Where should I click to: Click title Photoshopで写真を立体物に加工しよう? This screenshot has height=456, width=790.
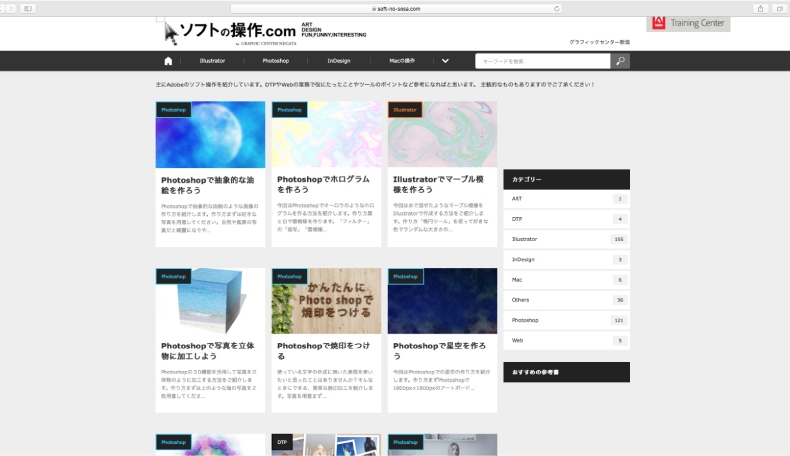208,351
